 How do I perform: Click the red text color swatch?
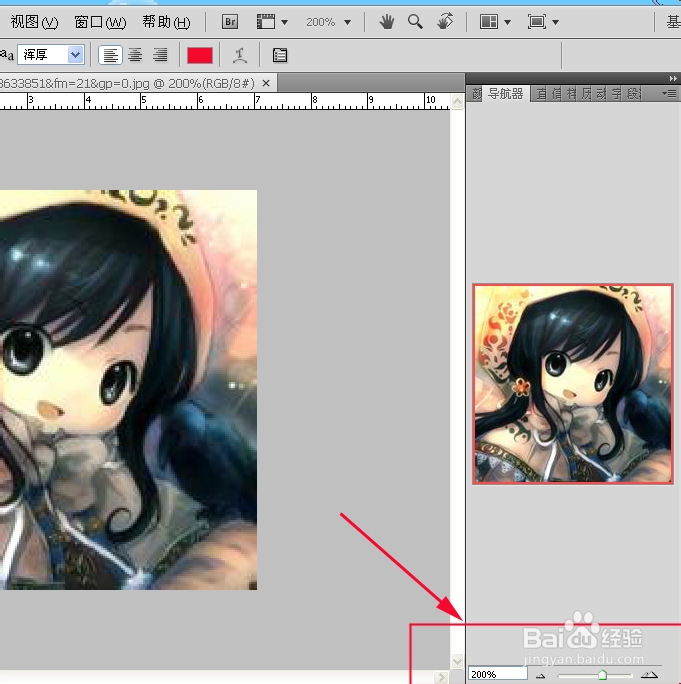tap(200, 55)
